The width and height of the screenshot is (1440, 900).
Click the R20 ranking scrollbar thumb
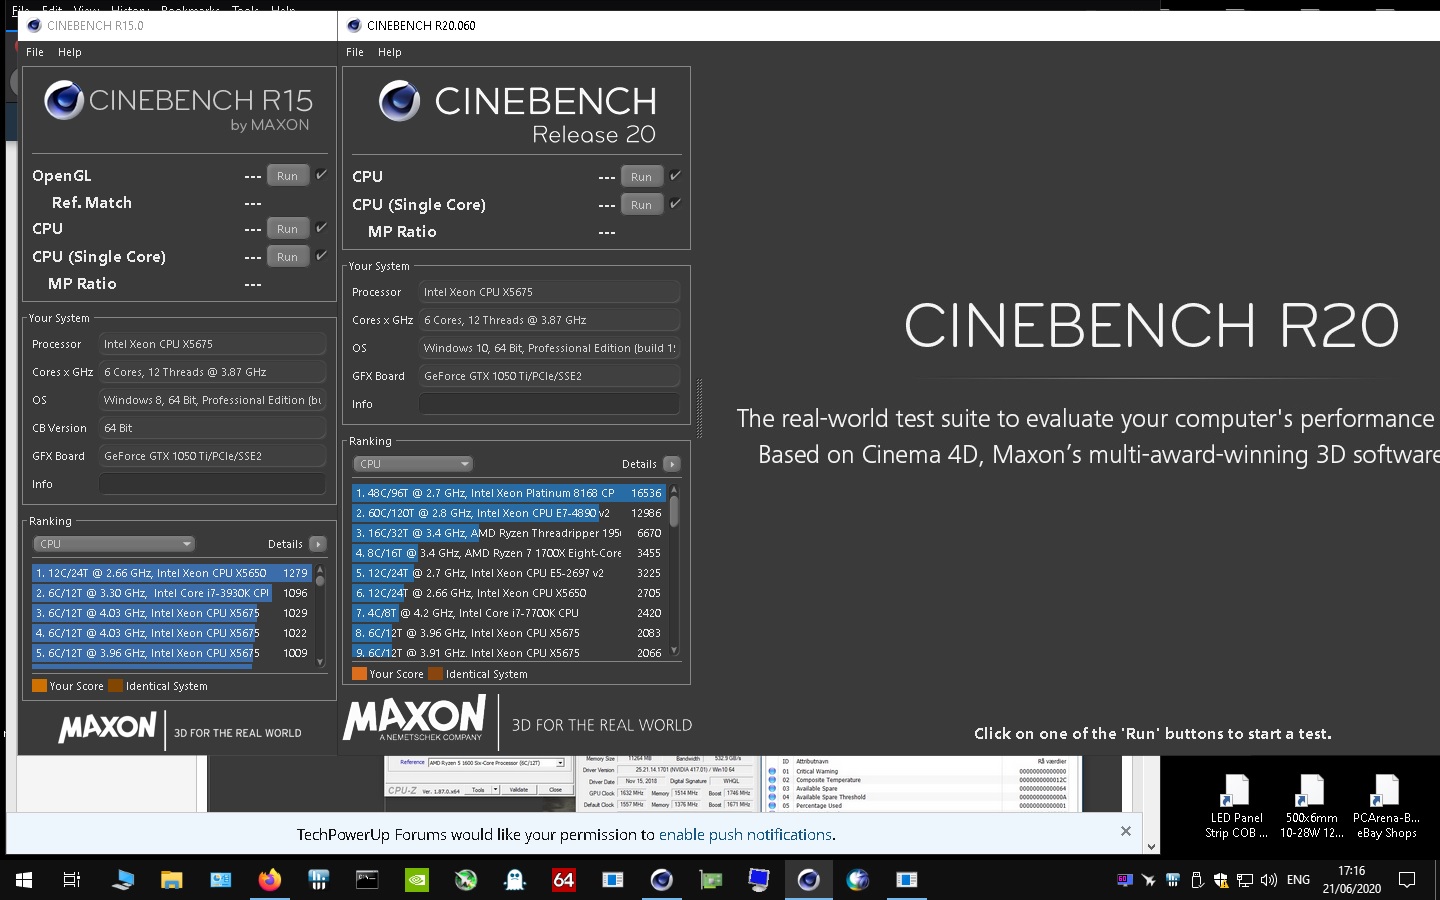coord(674,510)
